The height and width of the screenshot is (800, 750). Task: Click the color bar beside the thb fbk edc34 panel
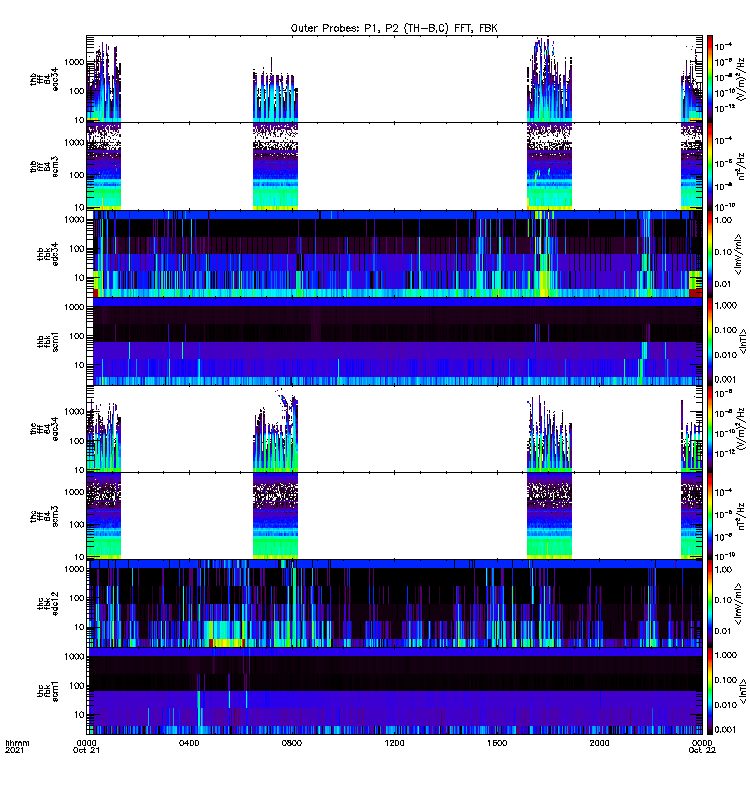click(x=710, y=254)
